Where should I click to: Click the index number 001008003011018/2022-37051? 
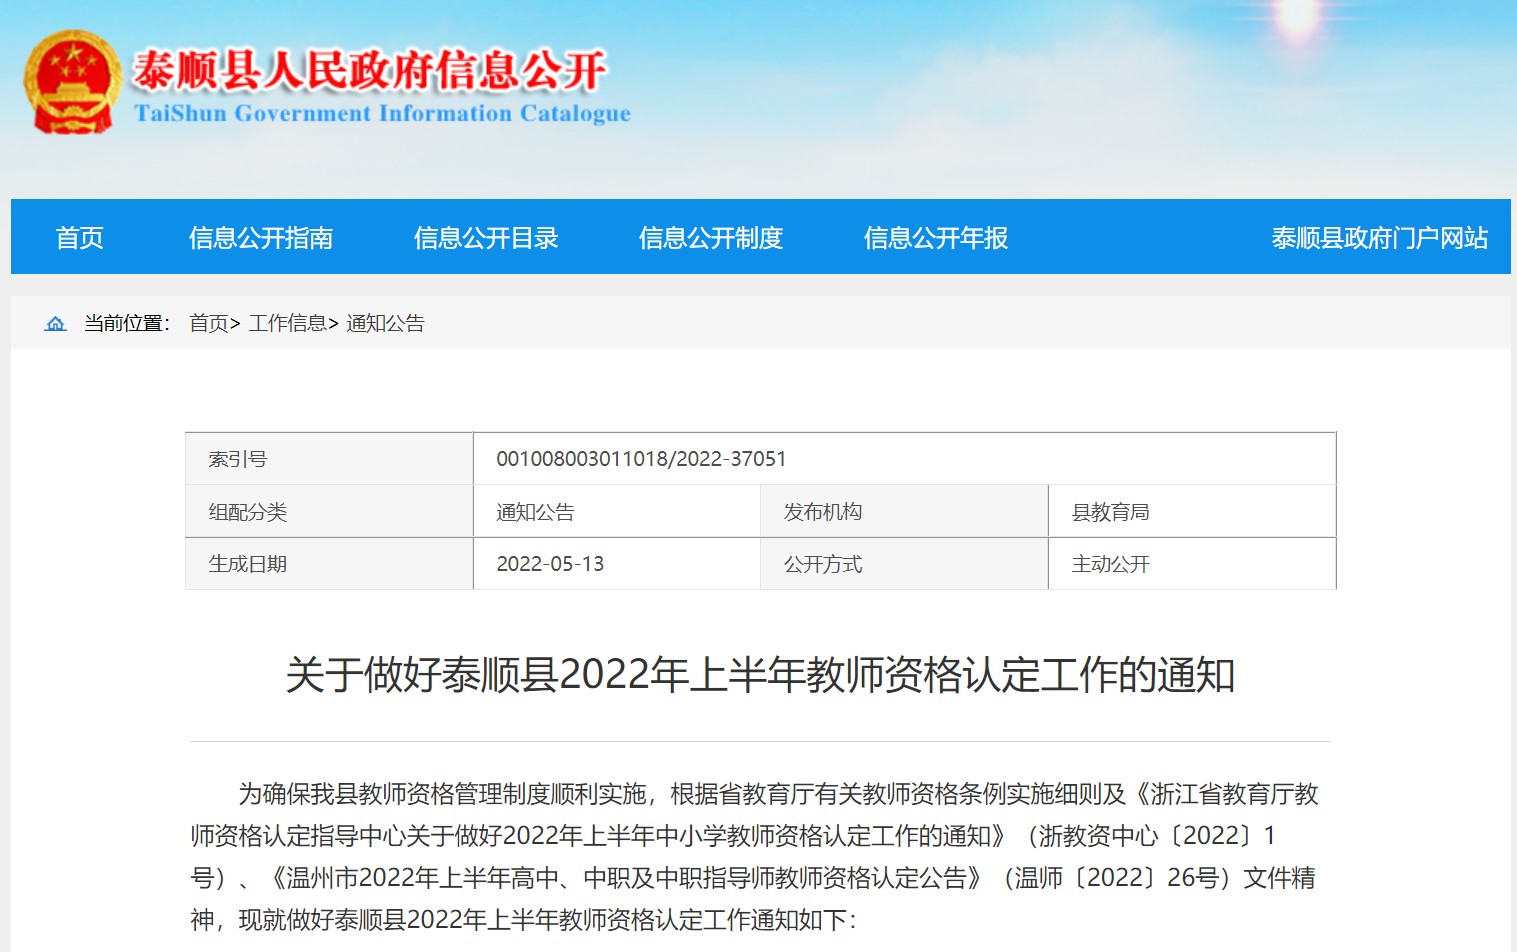pos(641,459)
